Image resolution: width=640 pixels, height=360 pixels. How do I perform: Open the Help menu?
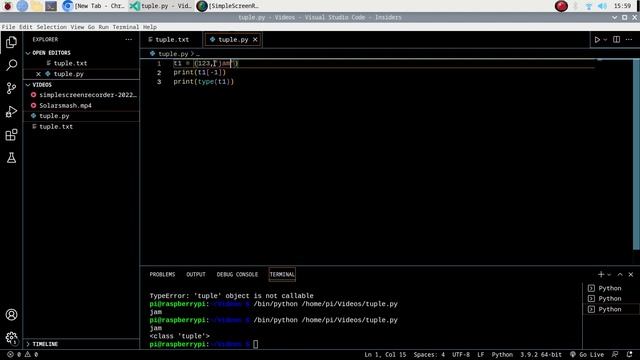pyautogui.click(x=150, y=27)
